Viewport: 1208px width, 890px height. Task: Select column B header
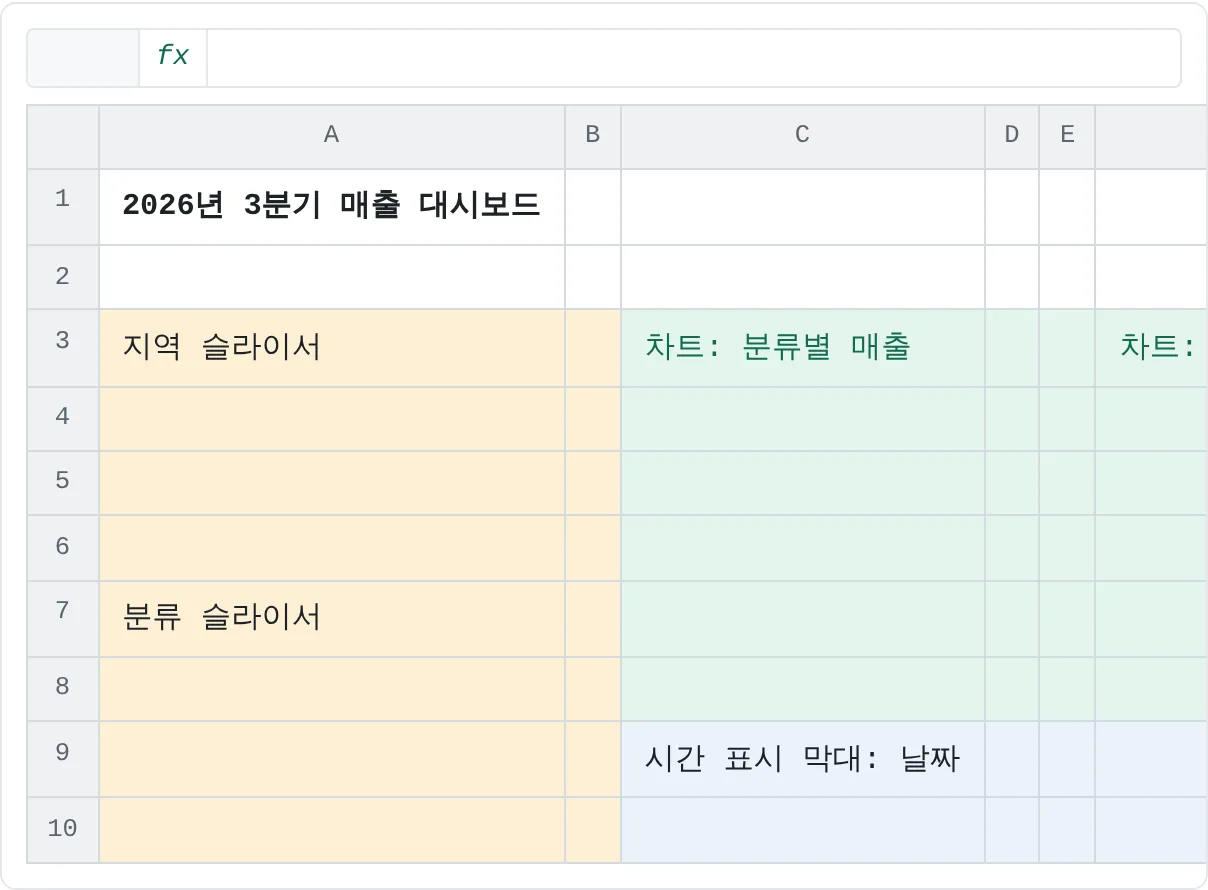click(593, 136)
